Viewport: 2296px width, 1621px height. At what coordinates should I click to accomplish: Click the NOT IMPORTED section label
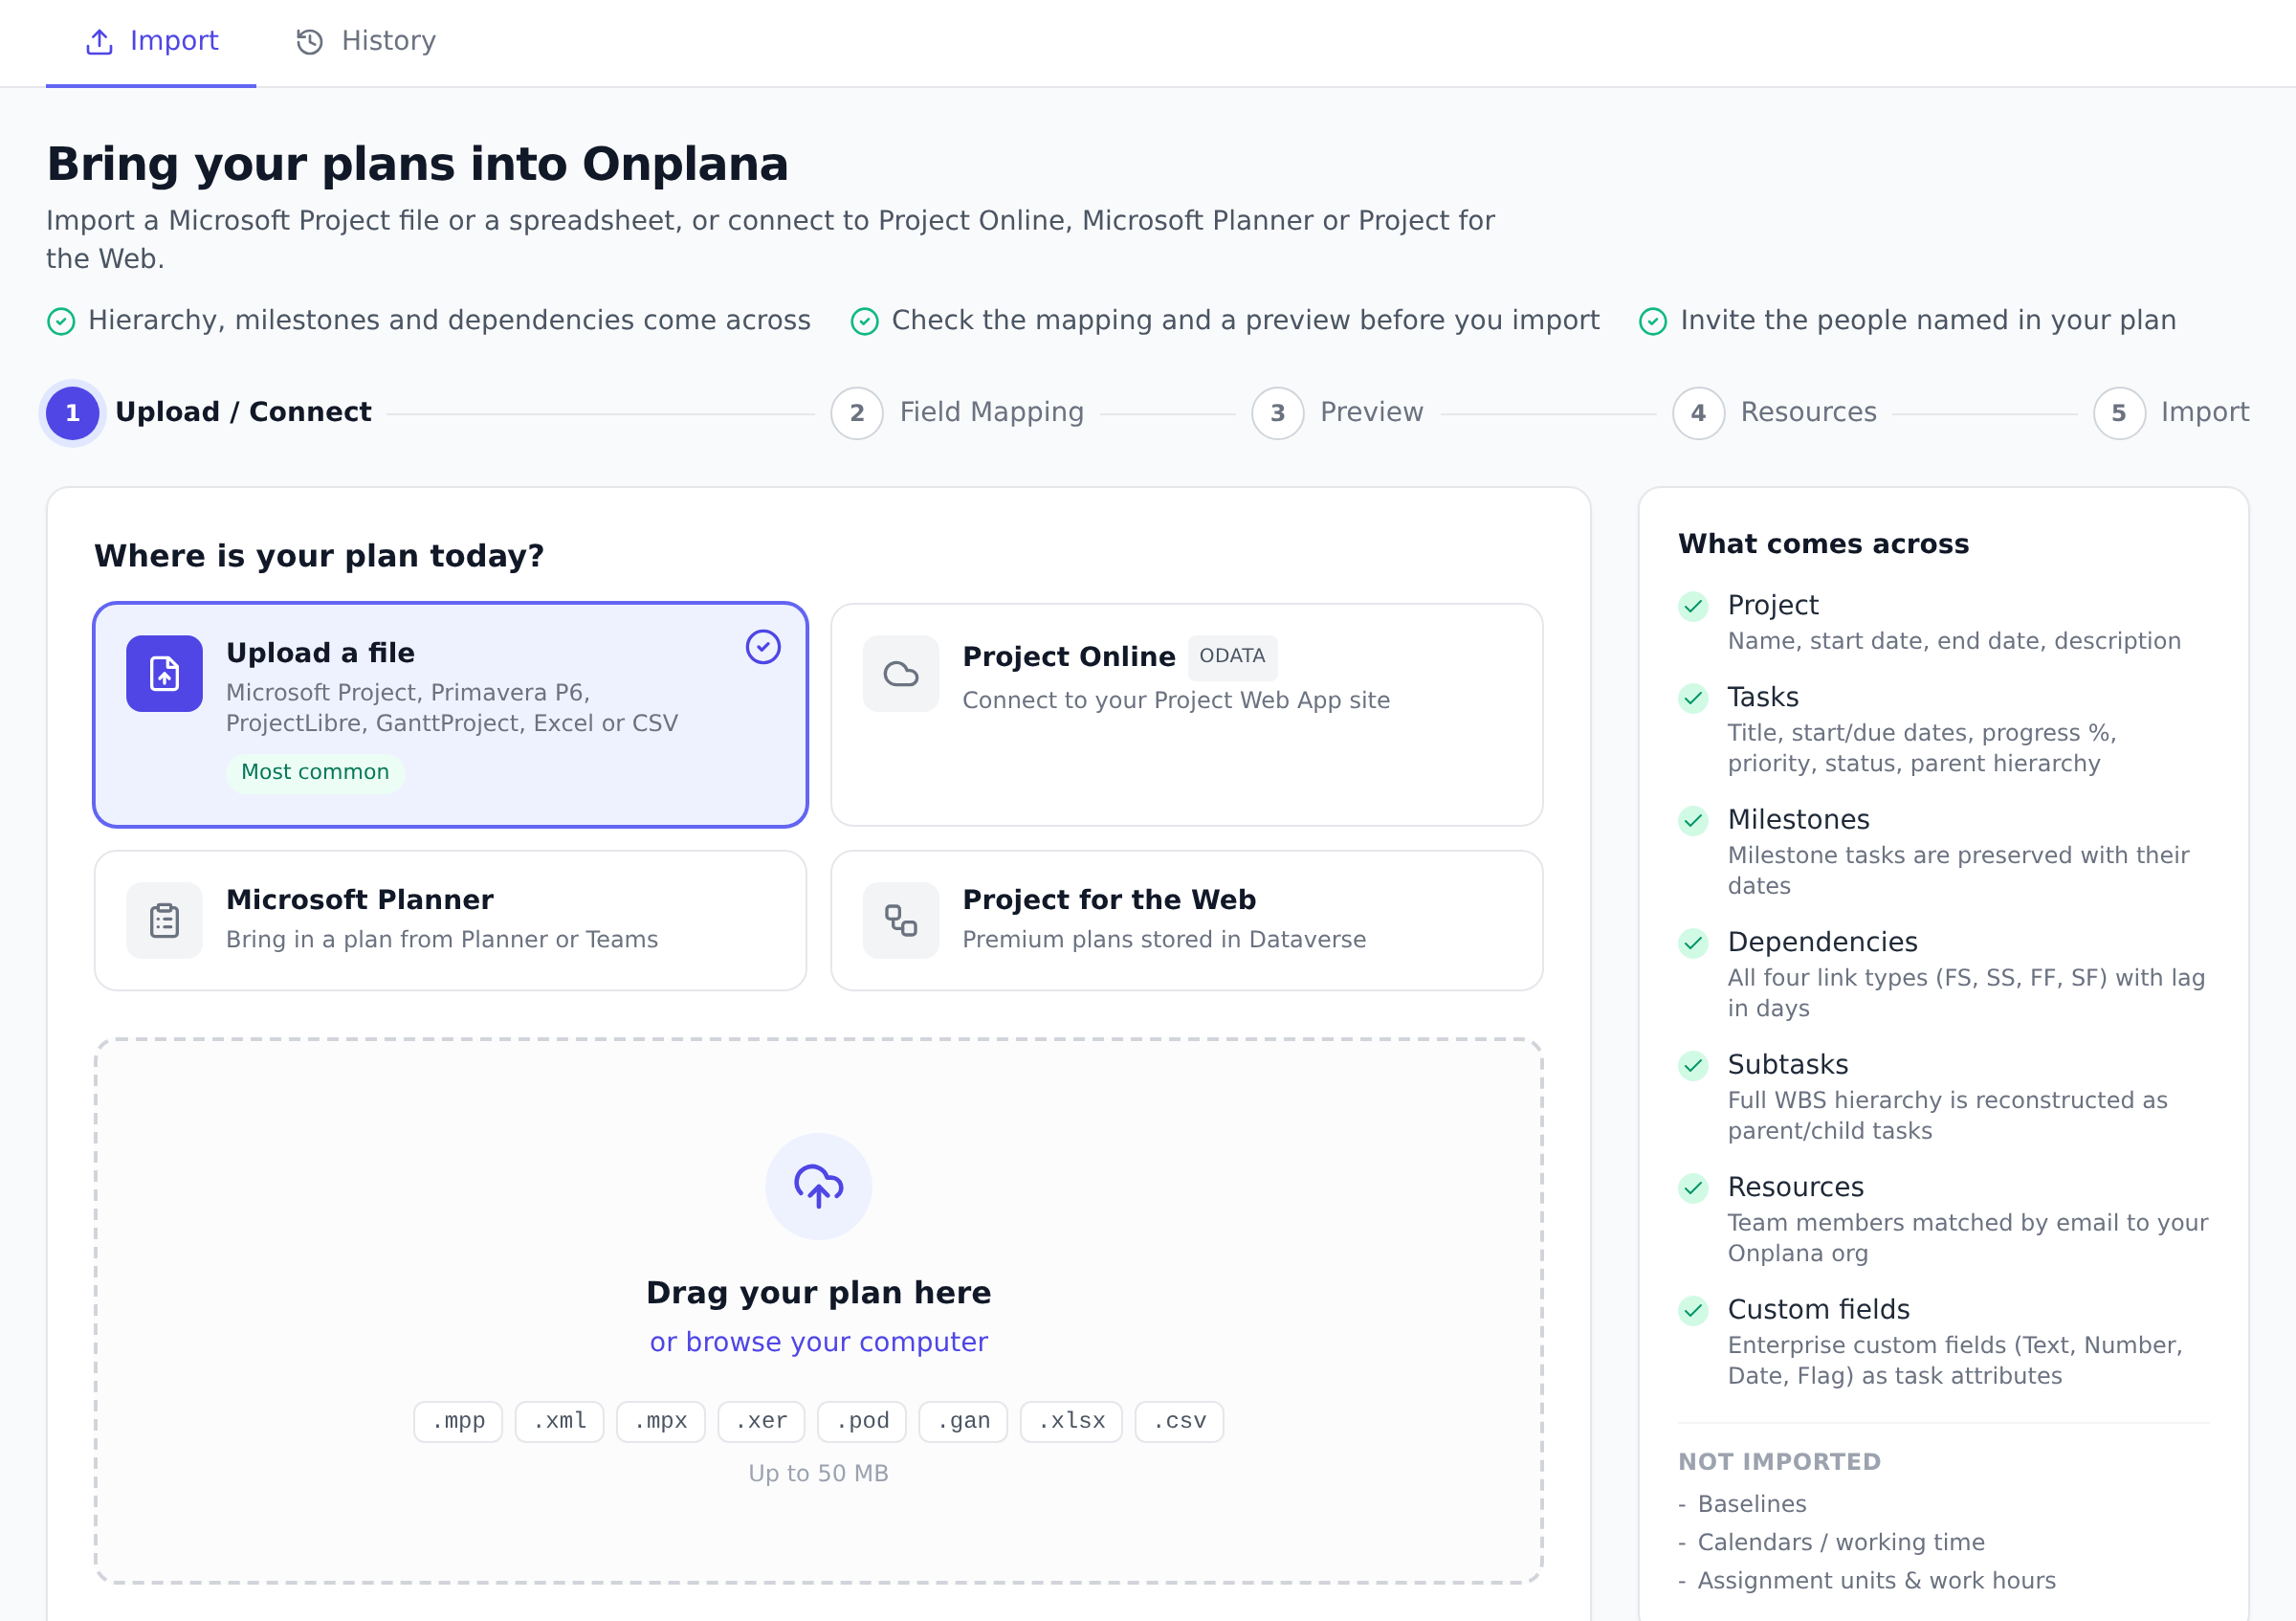coord(1780,1462)
